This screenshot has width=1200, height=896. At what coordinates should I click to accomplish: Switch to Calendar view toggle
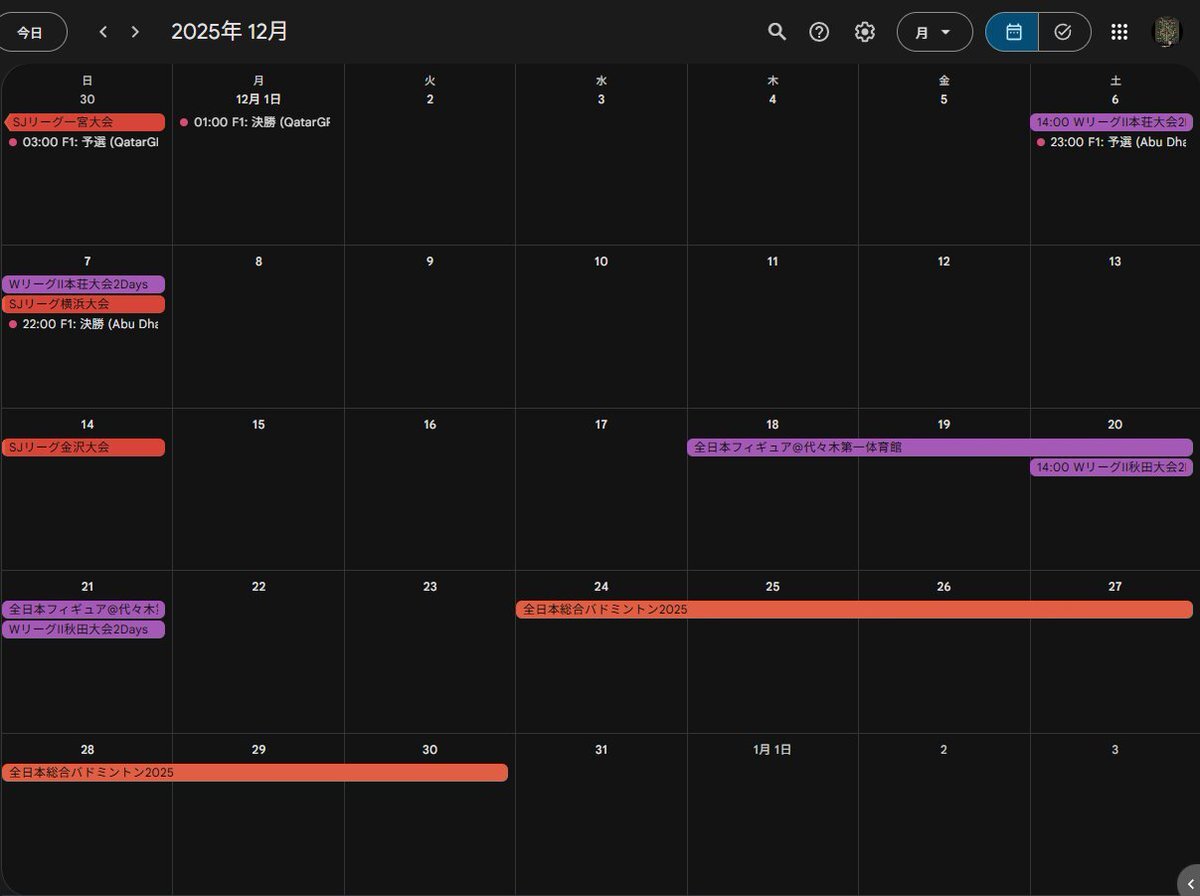point(1012,32)
